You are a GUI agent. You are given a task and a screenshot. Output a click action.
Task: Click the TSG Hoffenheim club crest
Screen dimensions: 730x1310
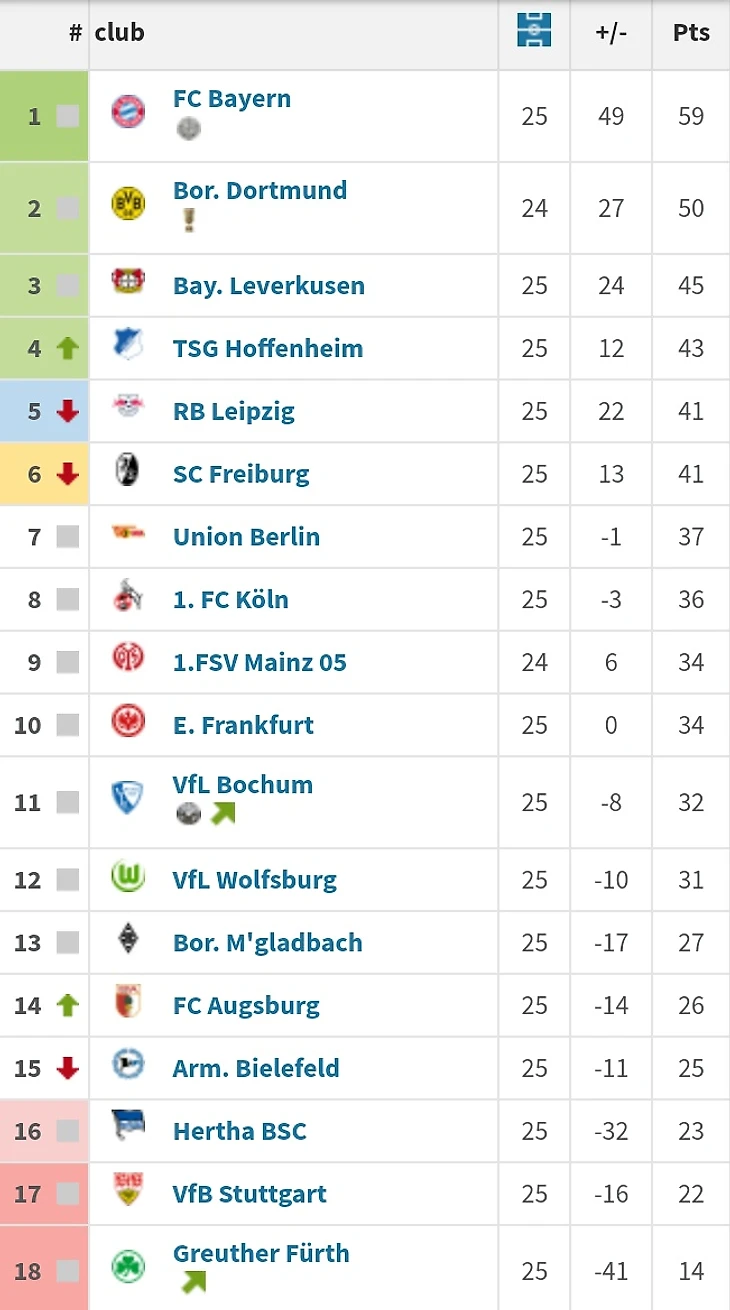(128, 344)
